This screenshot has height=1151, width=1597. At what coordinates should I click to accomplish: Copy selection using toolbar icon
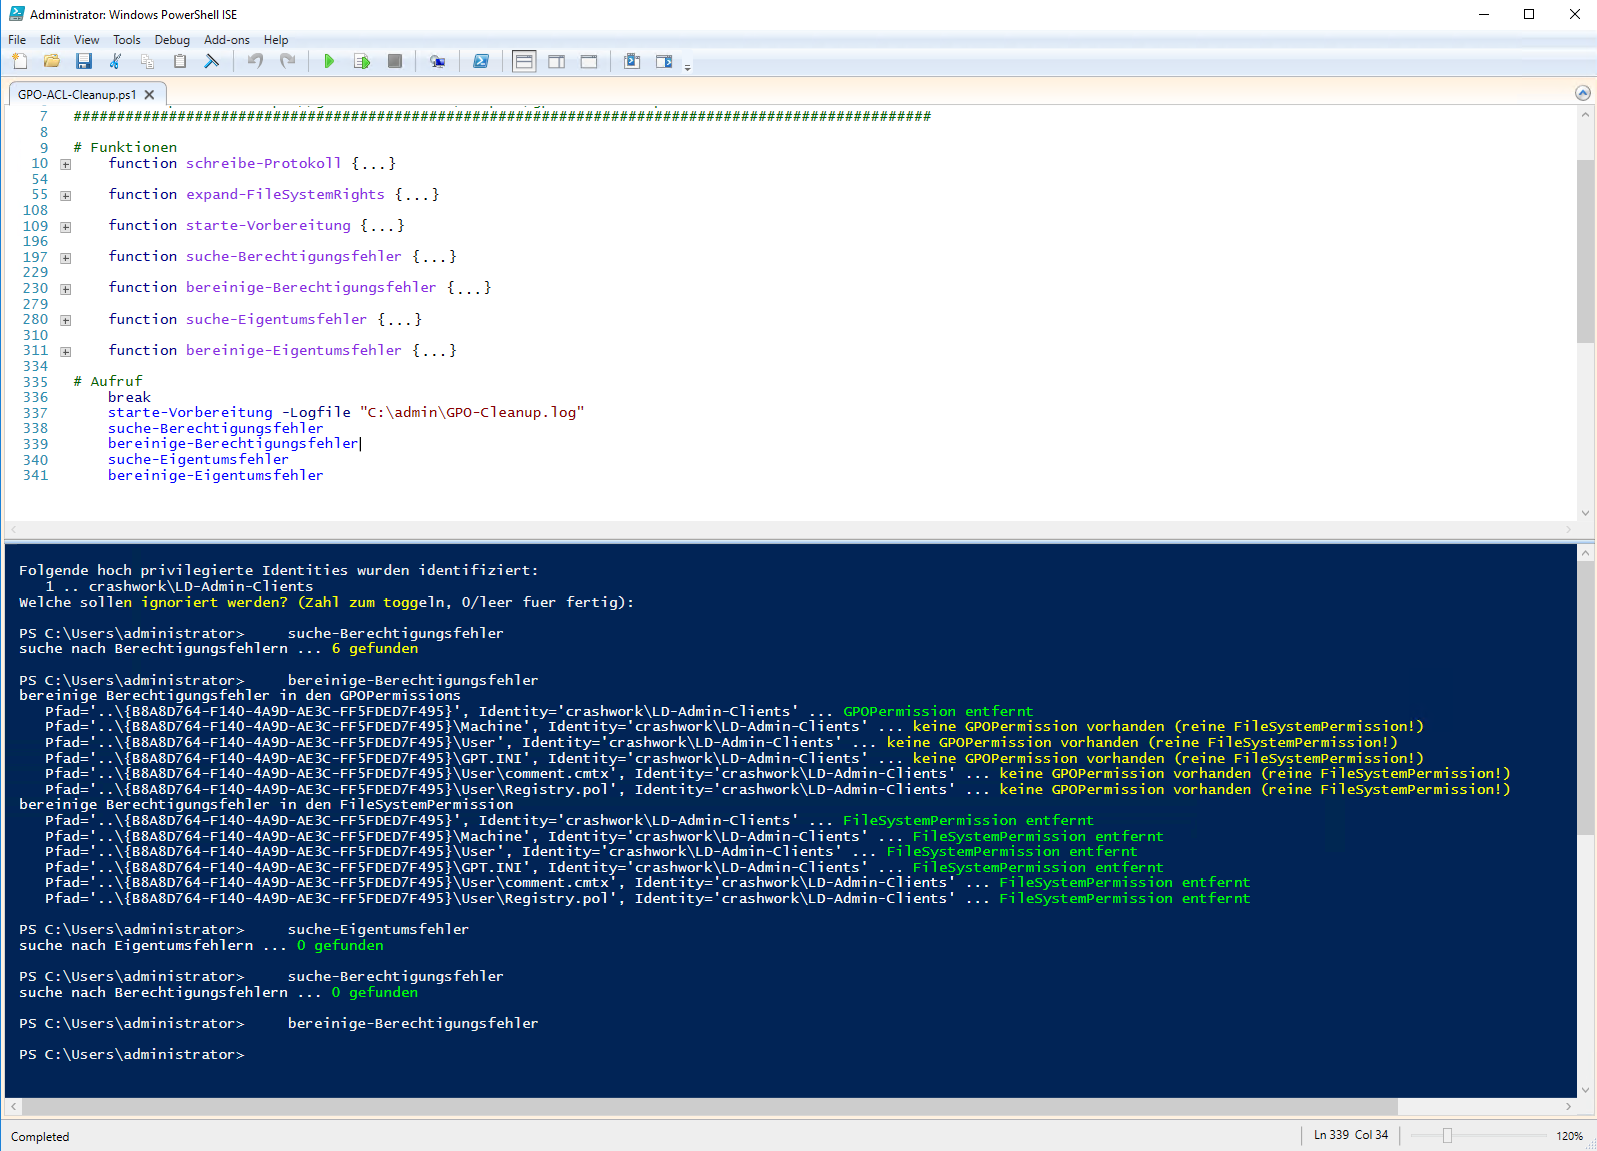[x=148, y=62]
